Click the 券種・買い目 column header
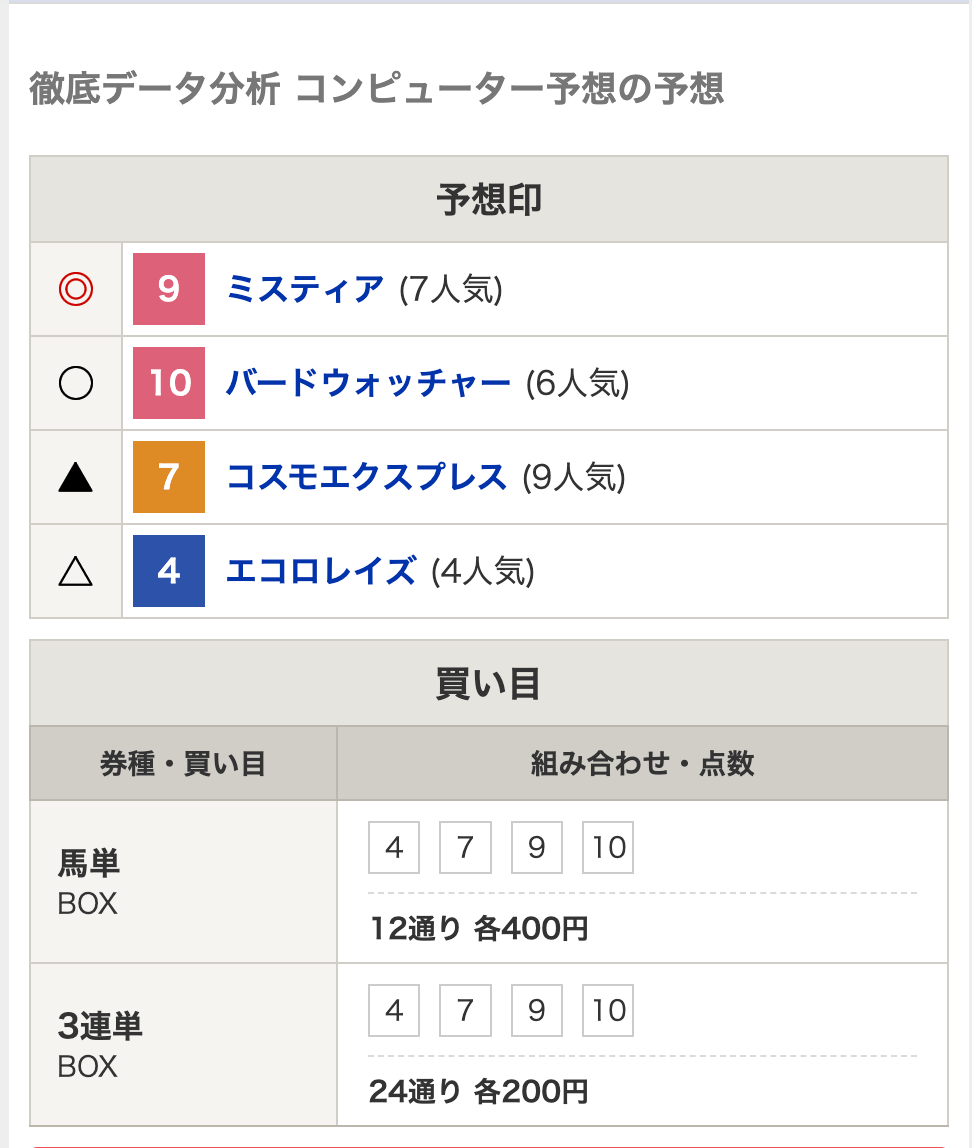 tap(183, 764)
